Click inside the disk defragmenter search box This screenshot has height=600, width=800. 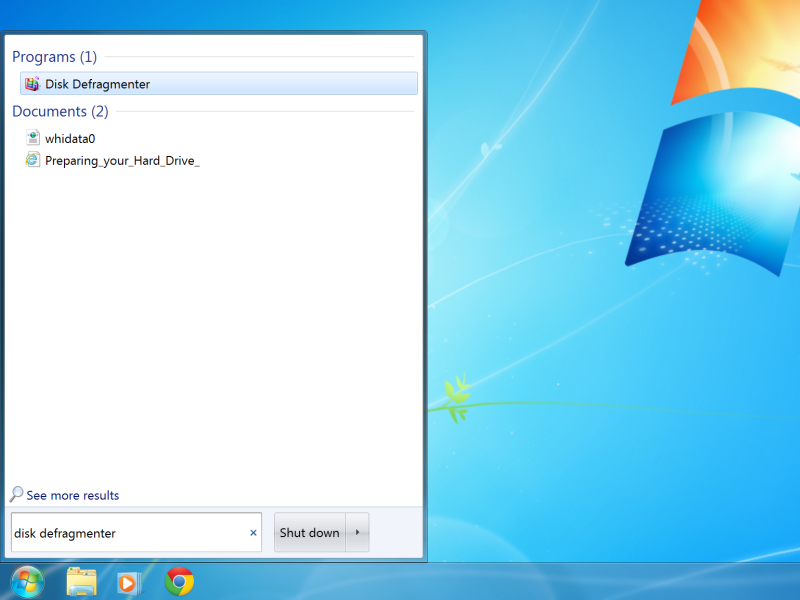click(x=130, y=532)
